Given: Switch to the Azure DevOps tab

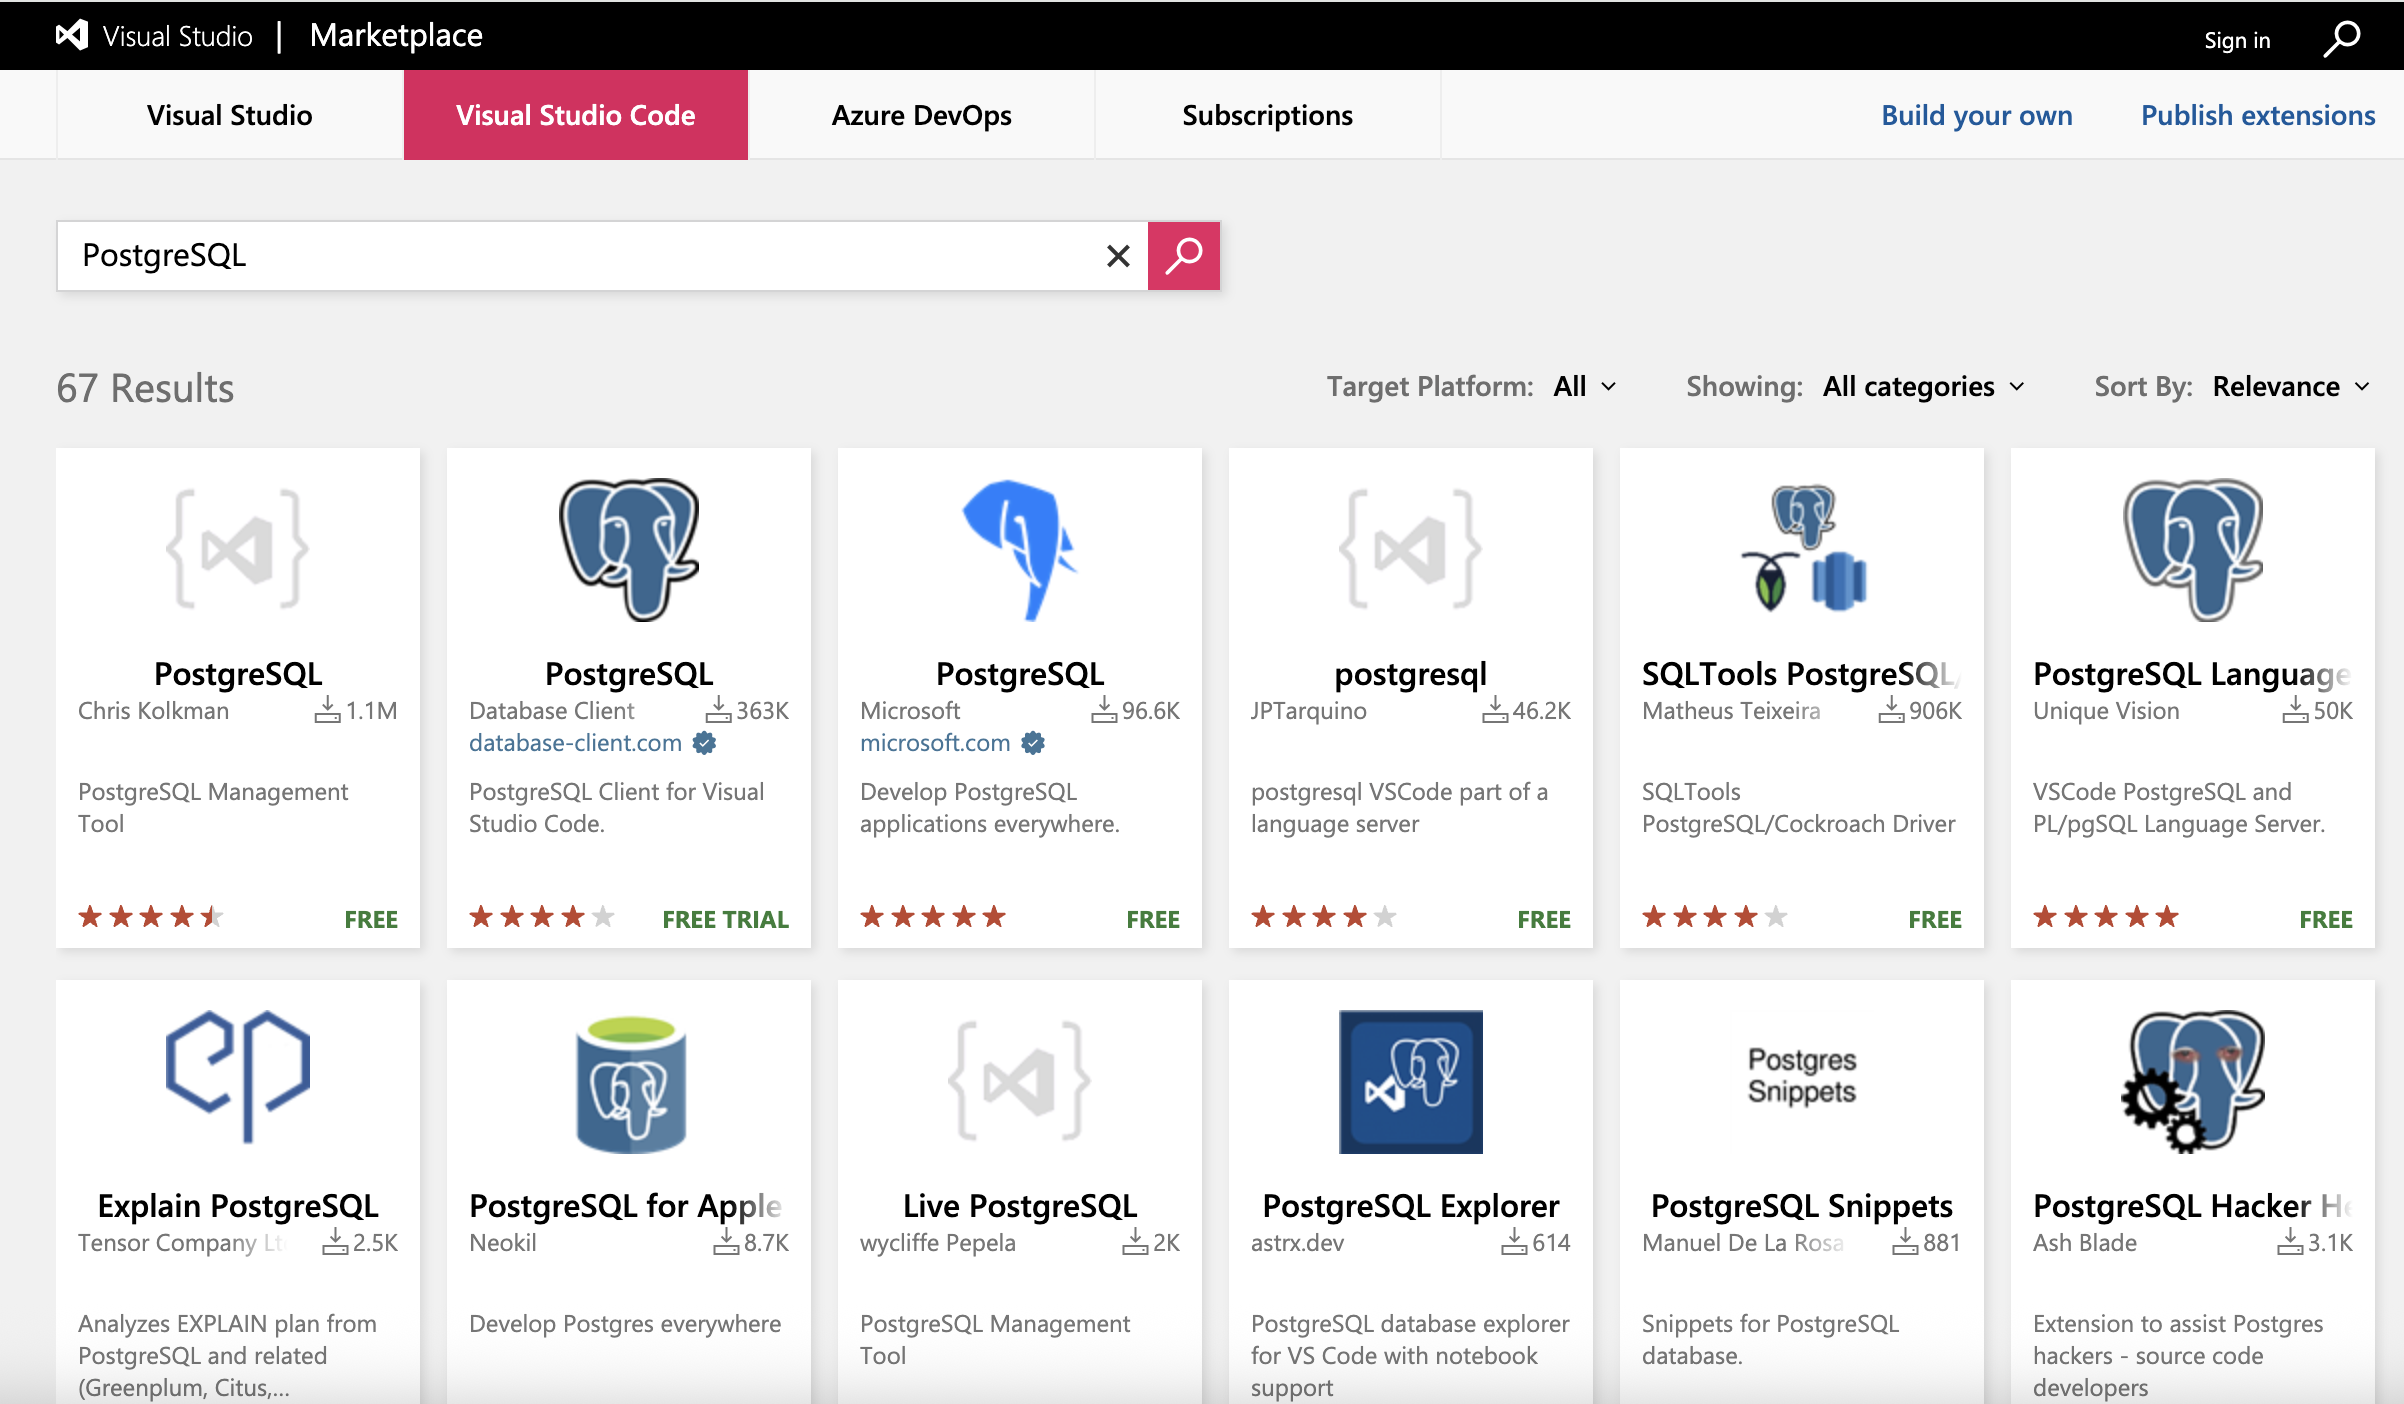Looking at the screenshot, I should click(922, 115).
